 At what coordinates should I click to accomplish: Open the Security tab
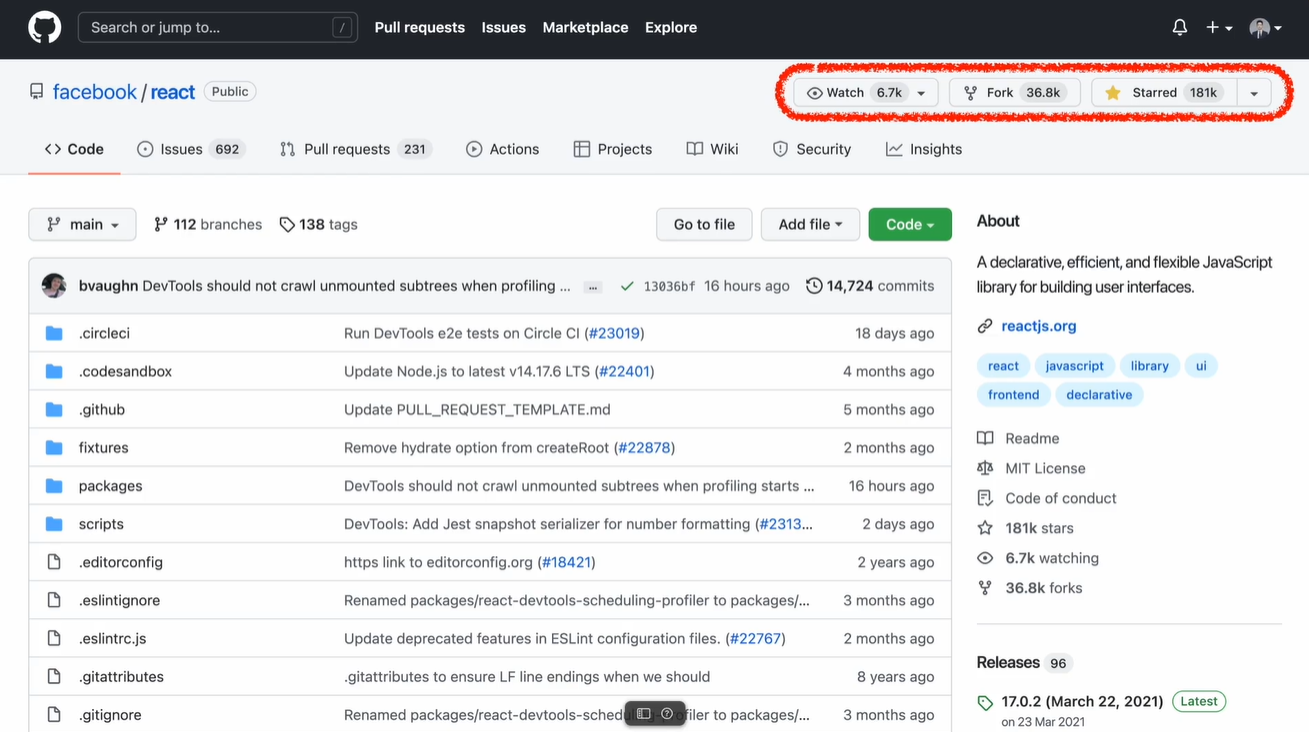point(812,149)
